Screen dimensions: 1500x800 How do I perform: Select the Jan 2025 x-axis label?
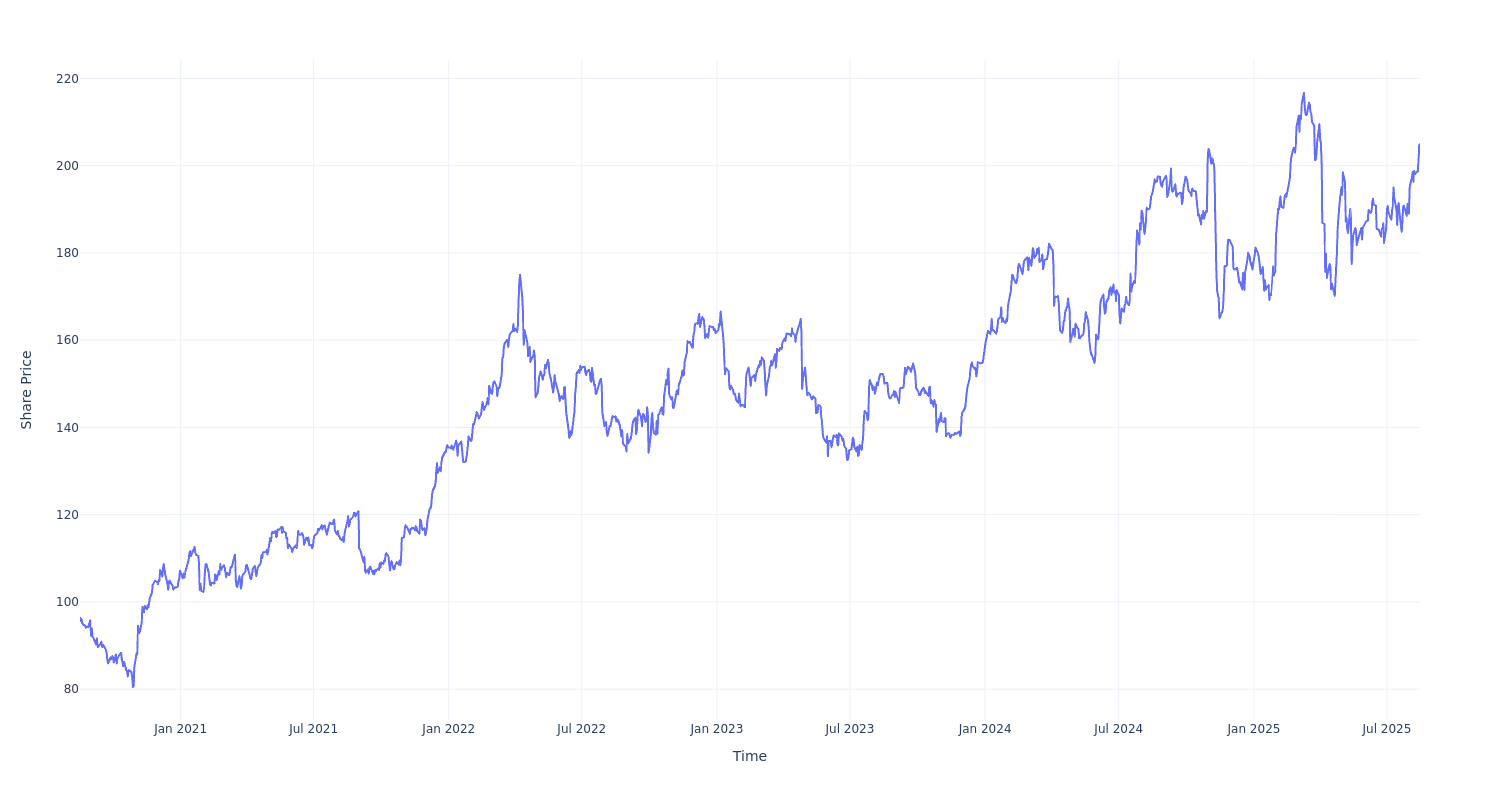tap(1253, 729)
